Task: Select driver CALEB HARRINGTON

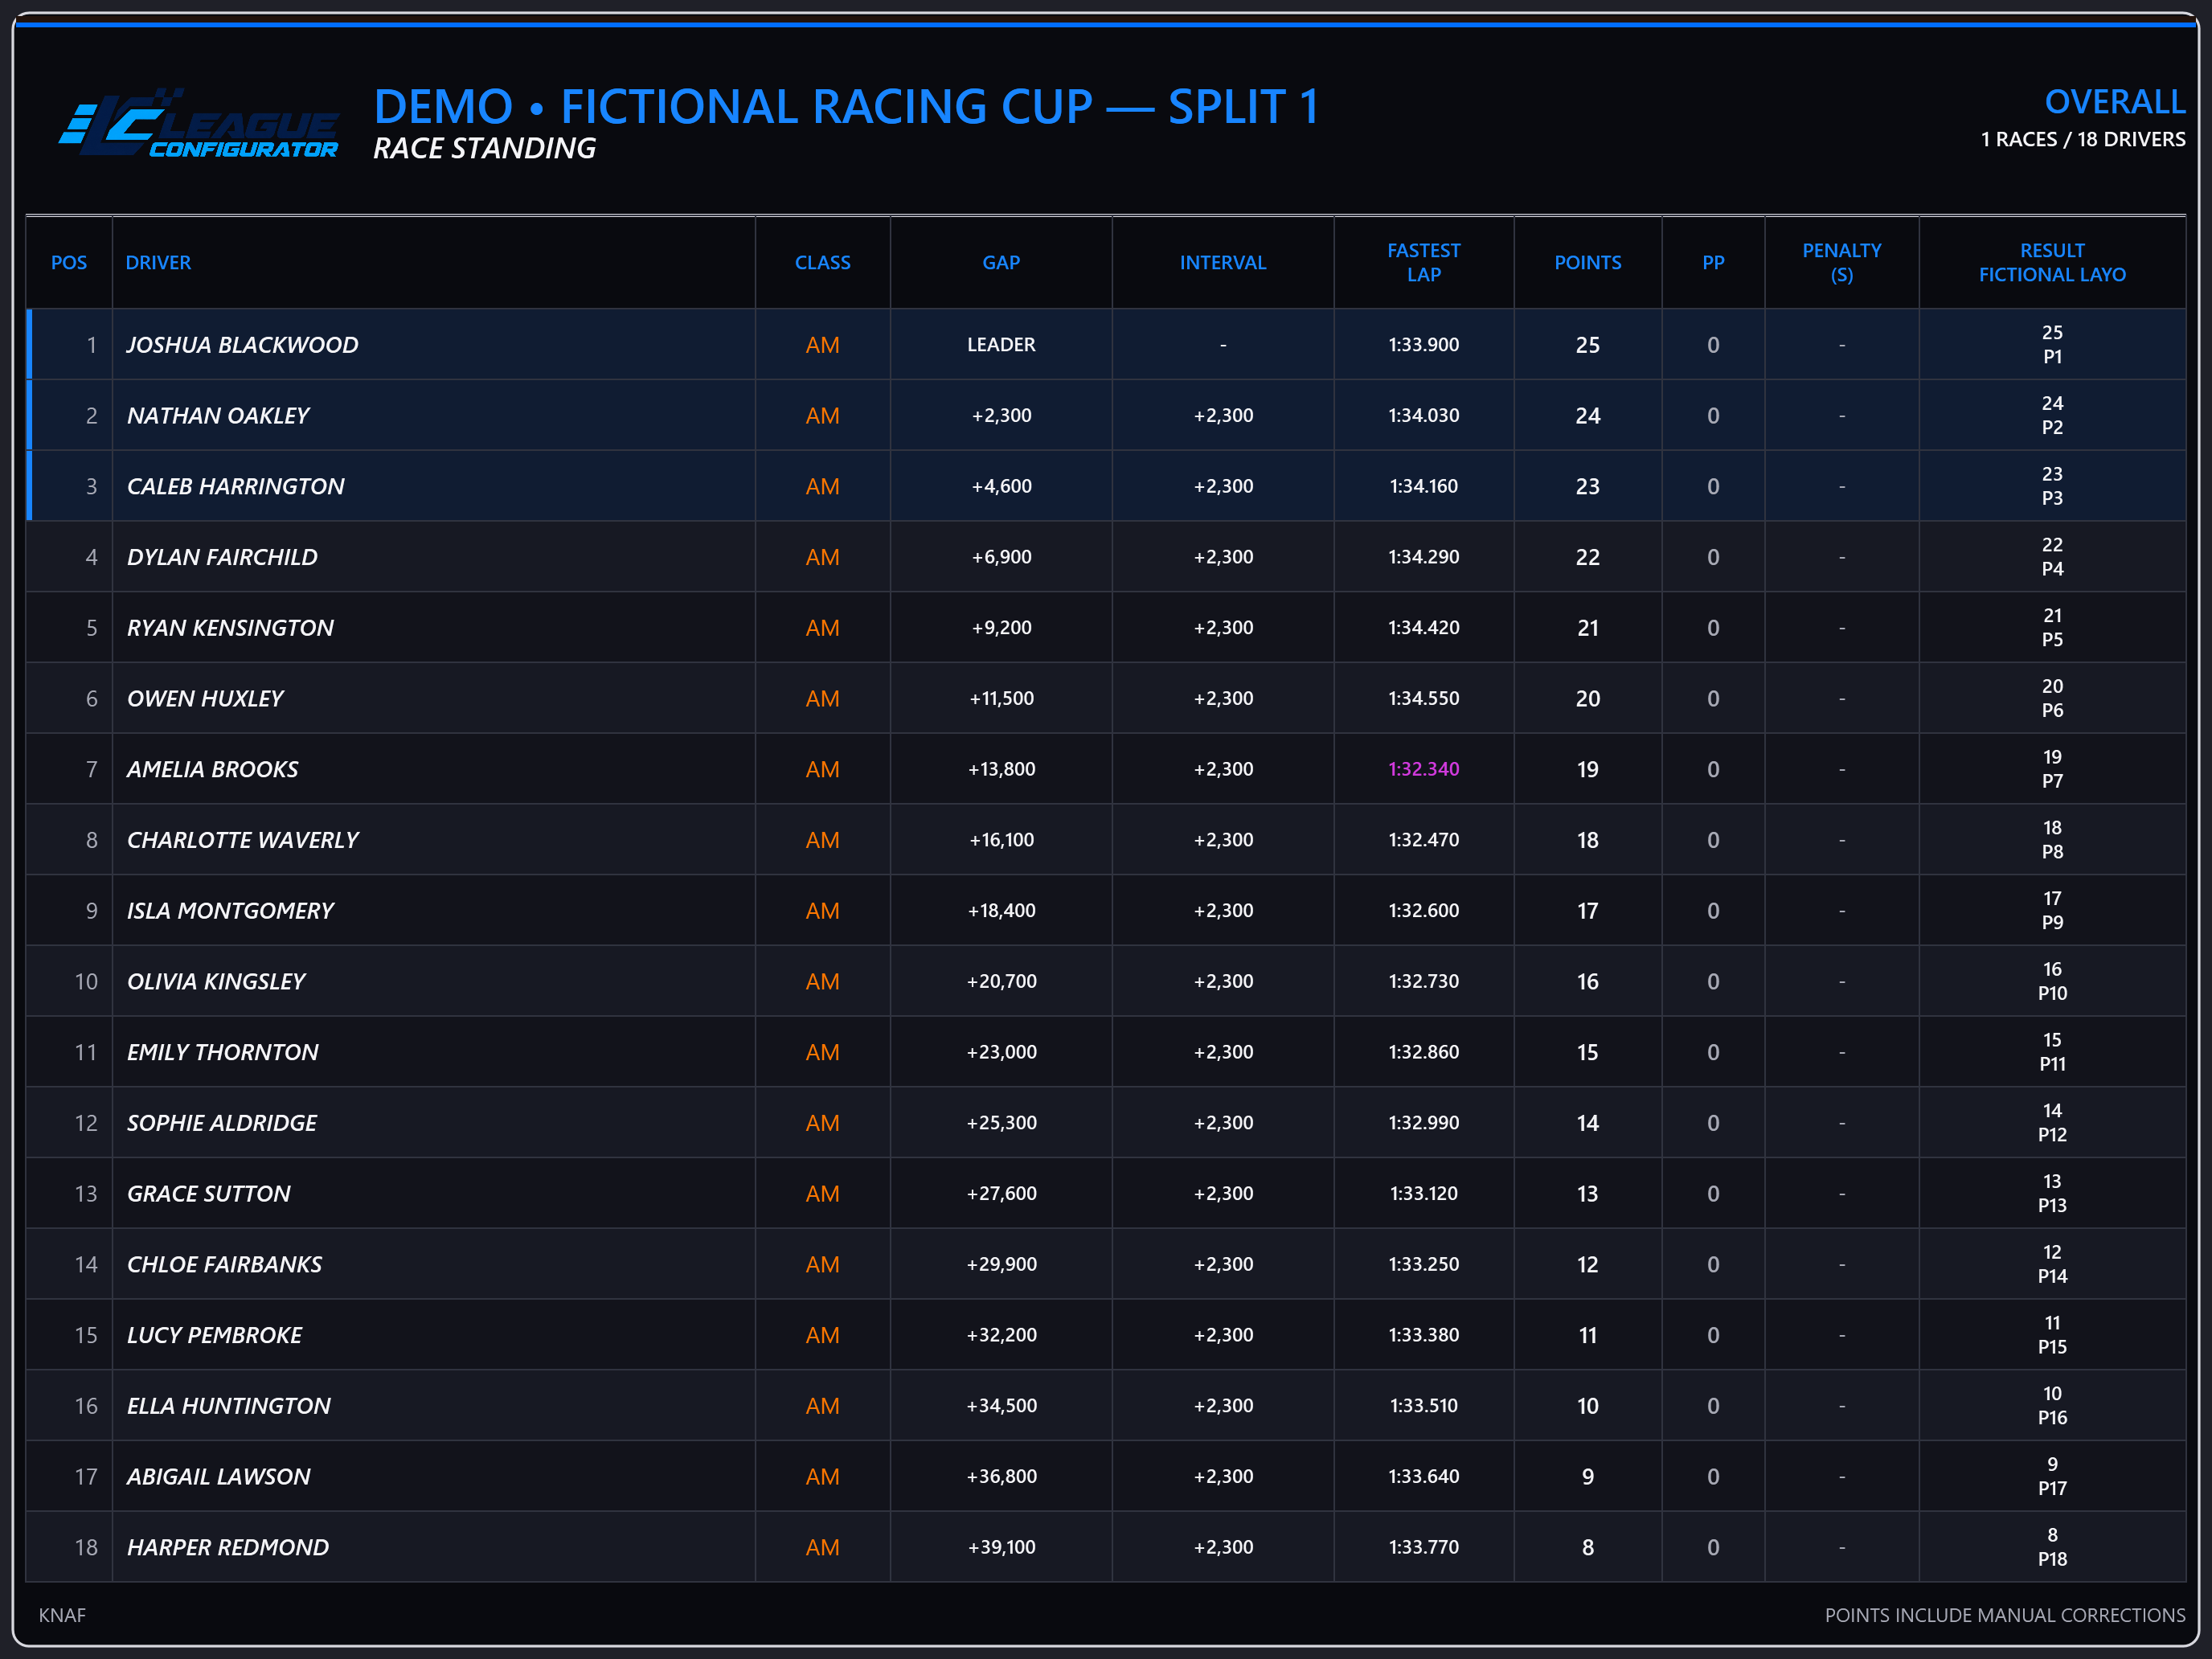Action: coord(235,486)
